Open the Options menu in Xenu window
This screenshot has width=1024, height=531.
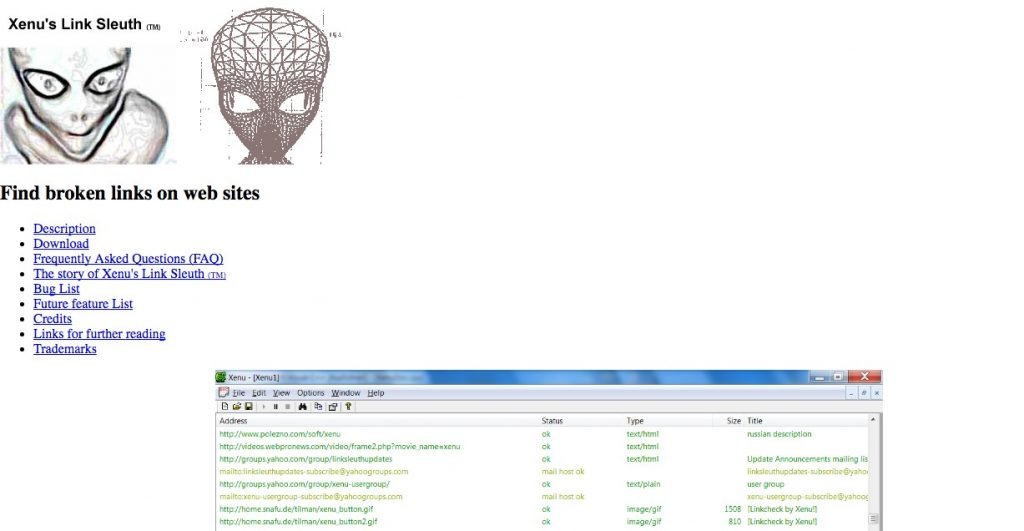pos(310,393)
